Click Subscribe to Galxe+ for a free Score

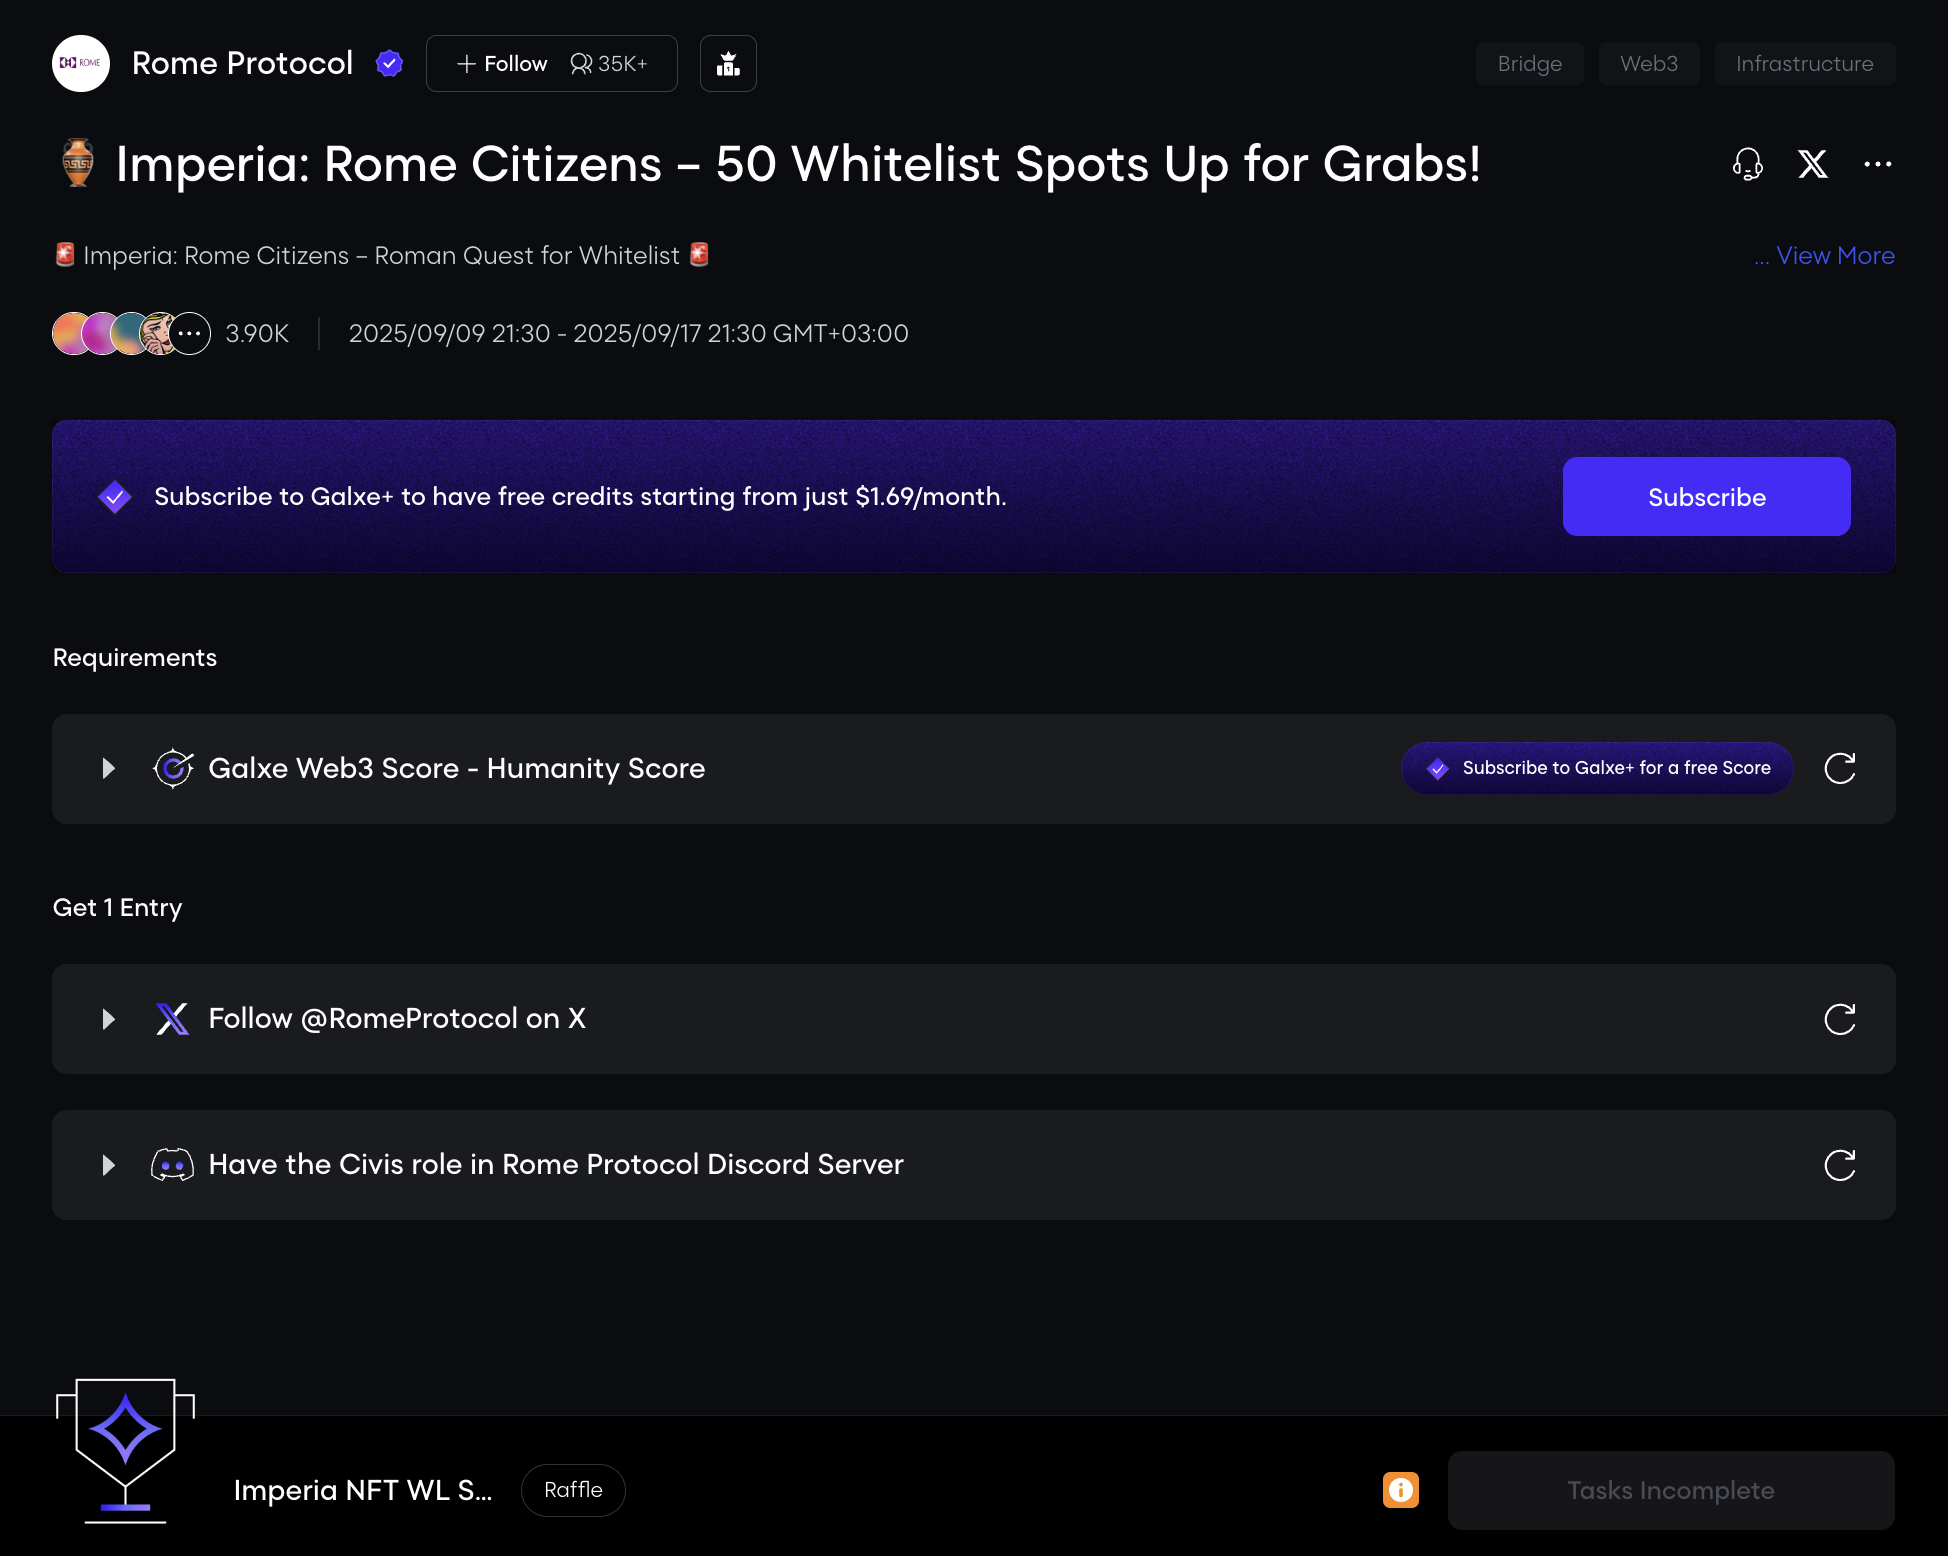point(1597,768)
